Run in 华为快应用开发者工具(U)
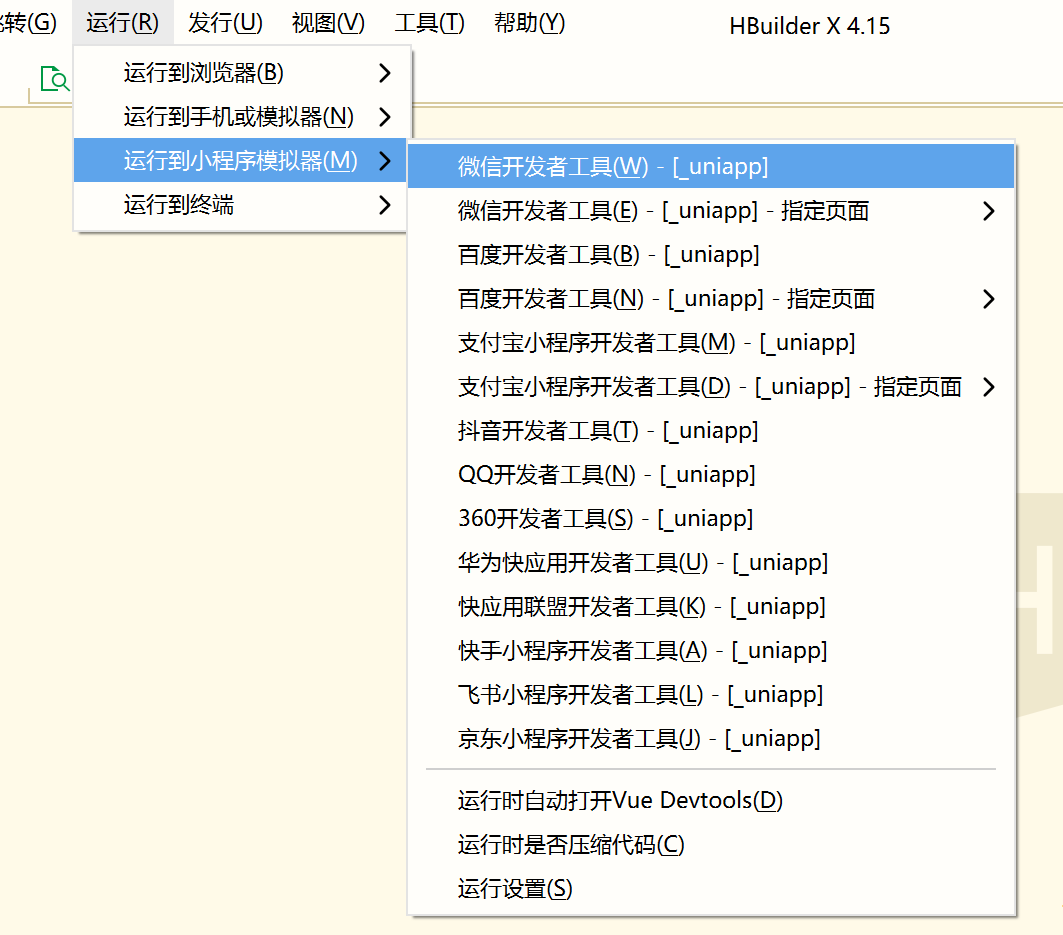The width and height of the screenshot is (1063, 935). [x=710, y=563]
